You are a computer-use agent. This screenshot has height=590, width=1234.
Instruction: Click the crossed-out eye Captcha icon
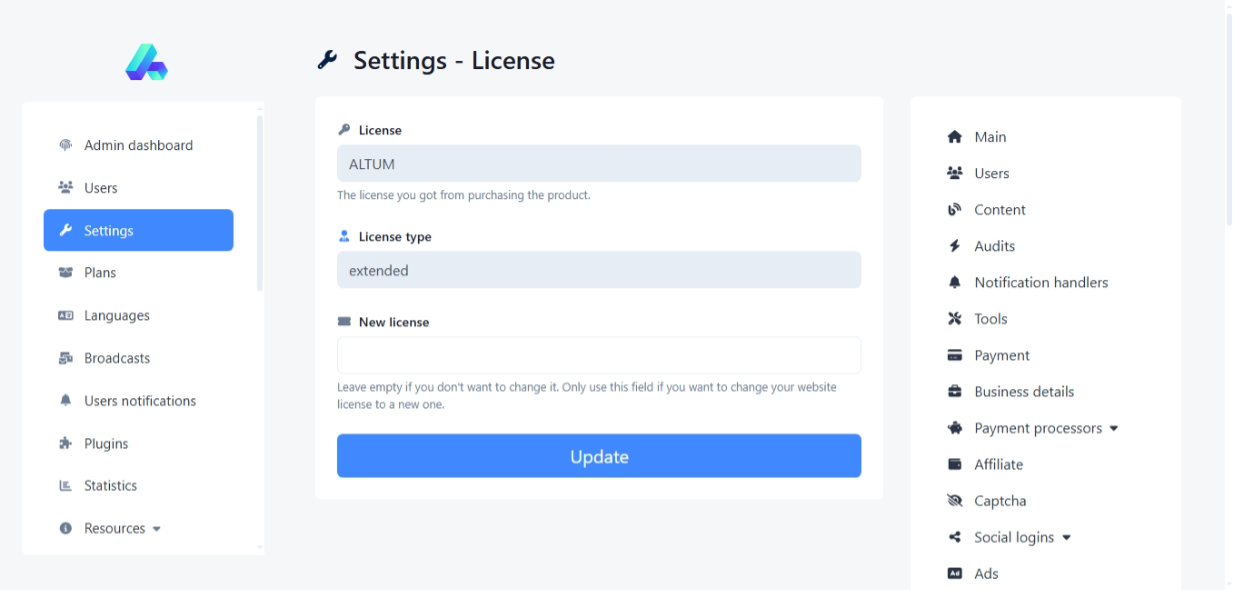click(x=954, y=501)
